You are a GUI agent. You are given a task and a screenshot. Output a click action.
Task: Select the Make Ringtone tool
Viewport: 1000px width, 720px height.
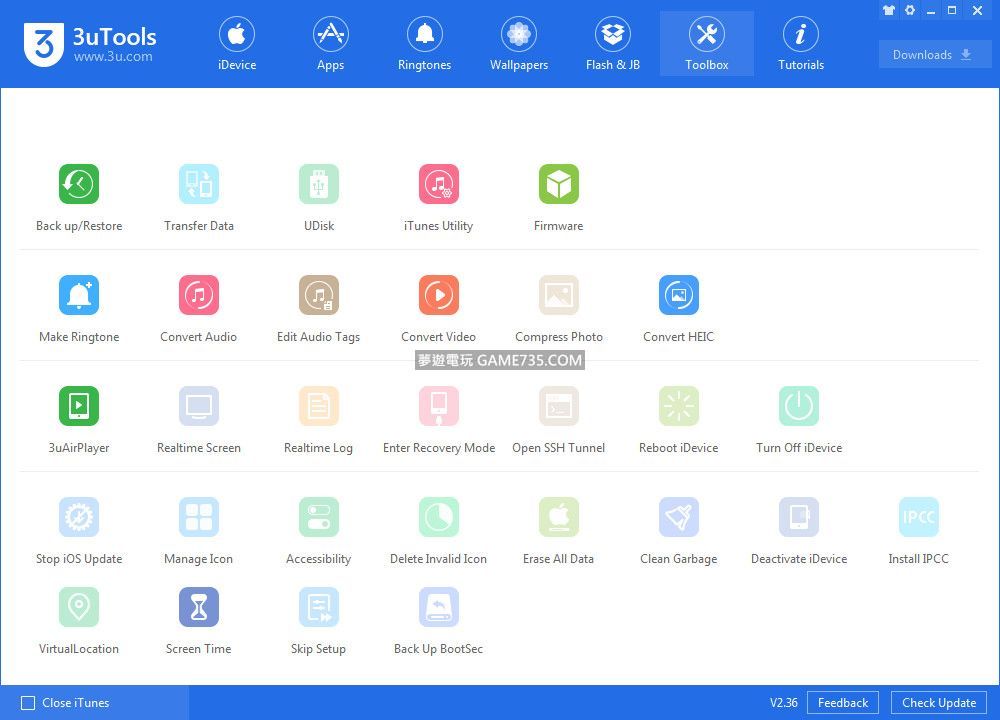(x=79, y=296)
